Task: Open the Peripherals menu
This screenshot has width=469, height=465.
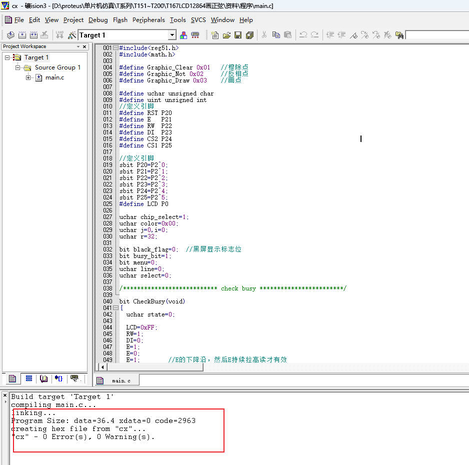Action: [x=148, y=20]
